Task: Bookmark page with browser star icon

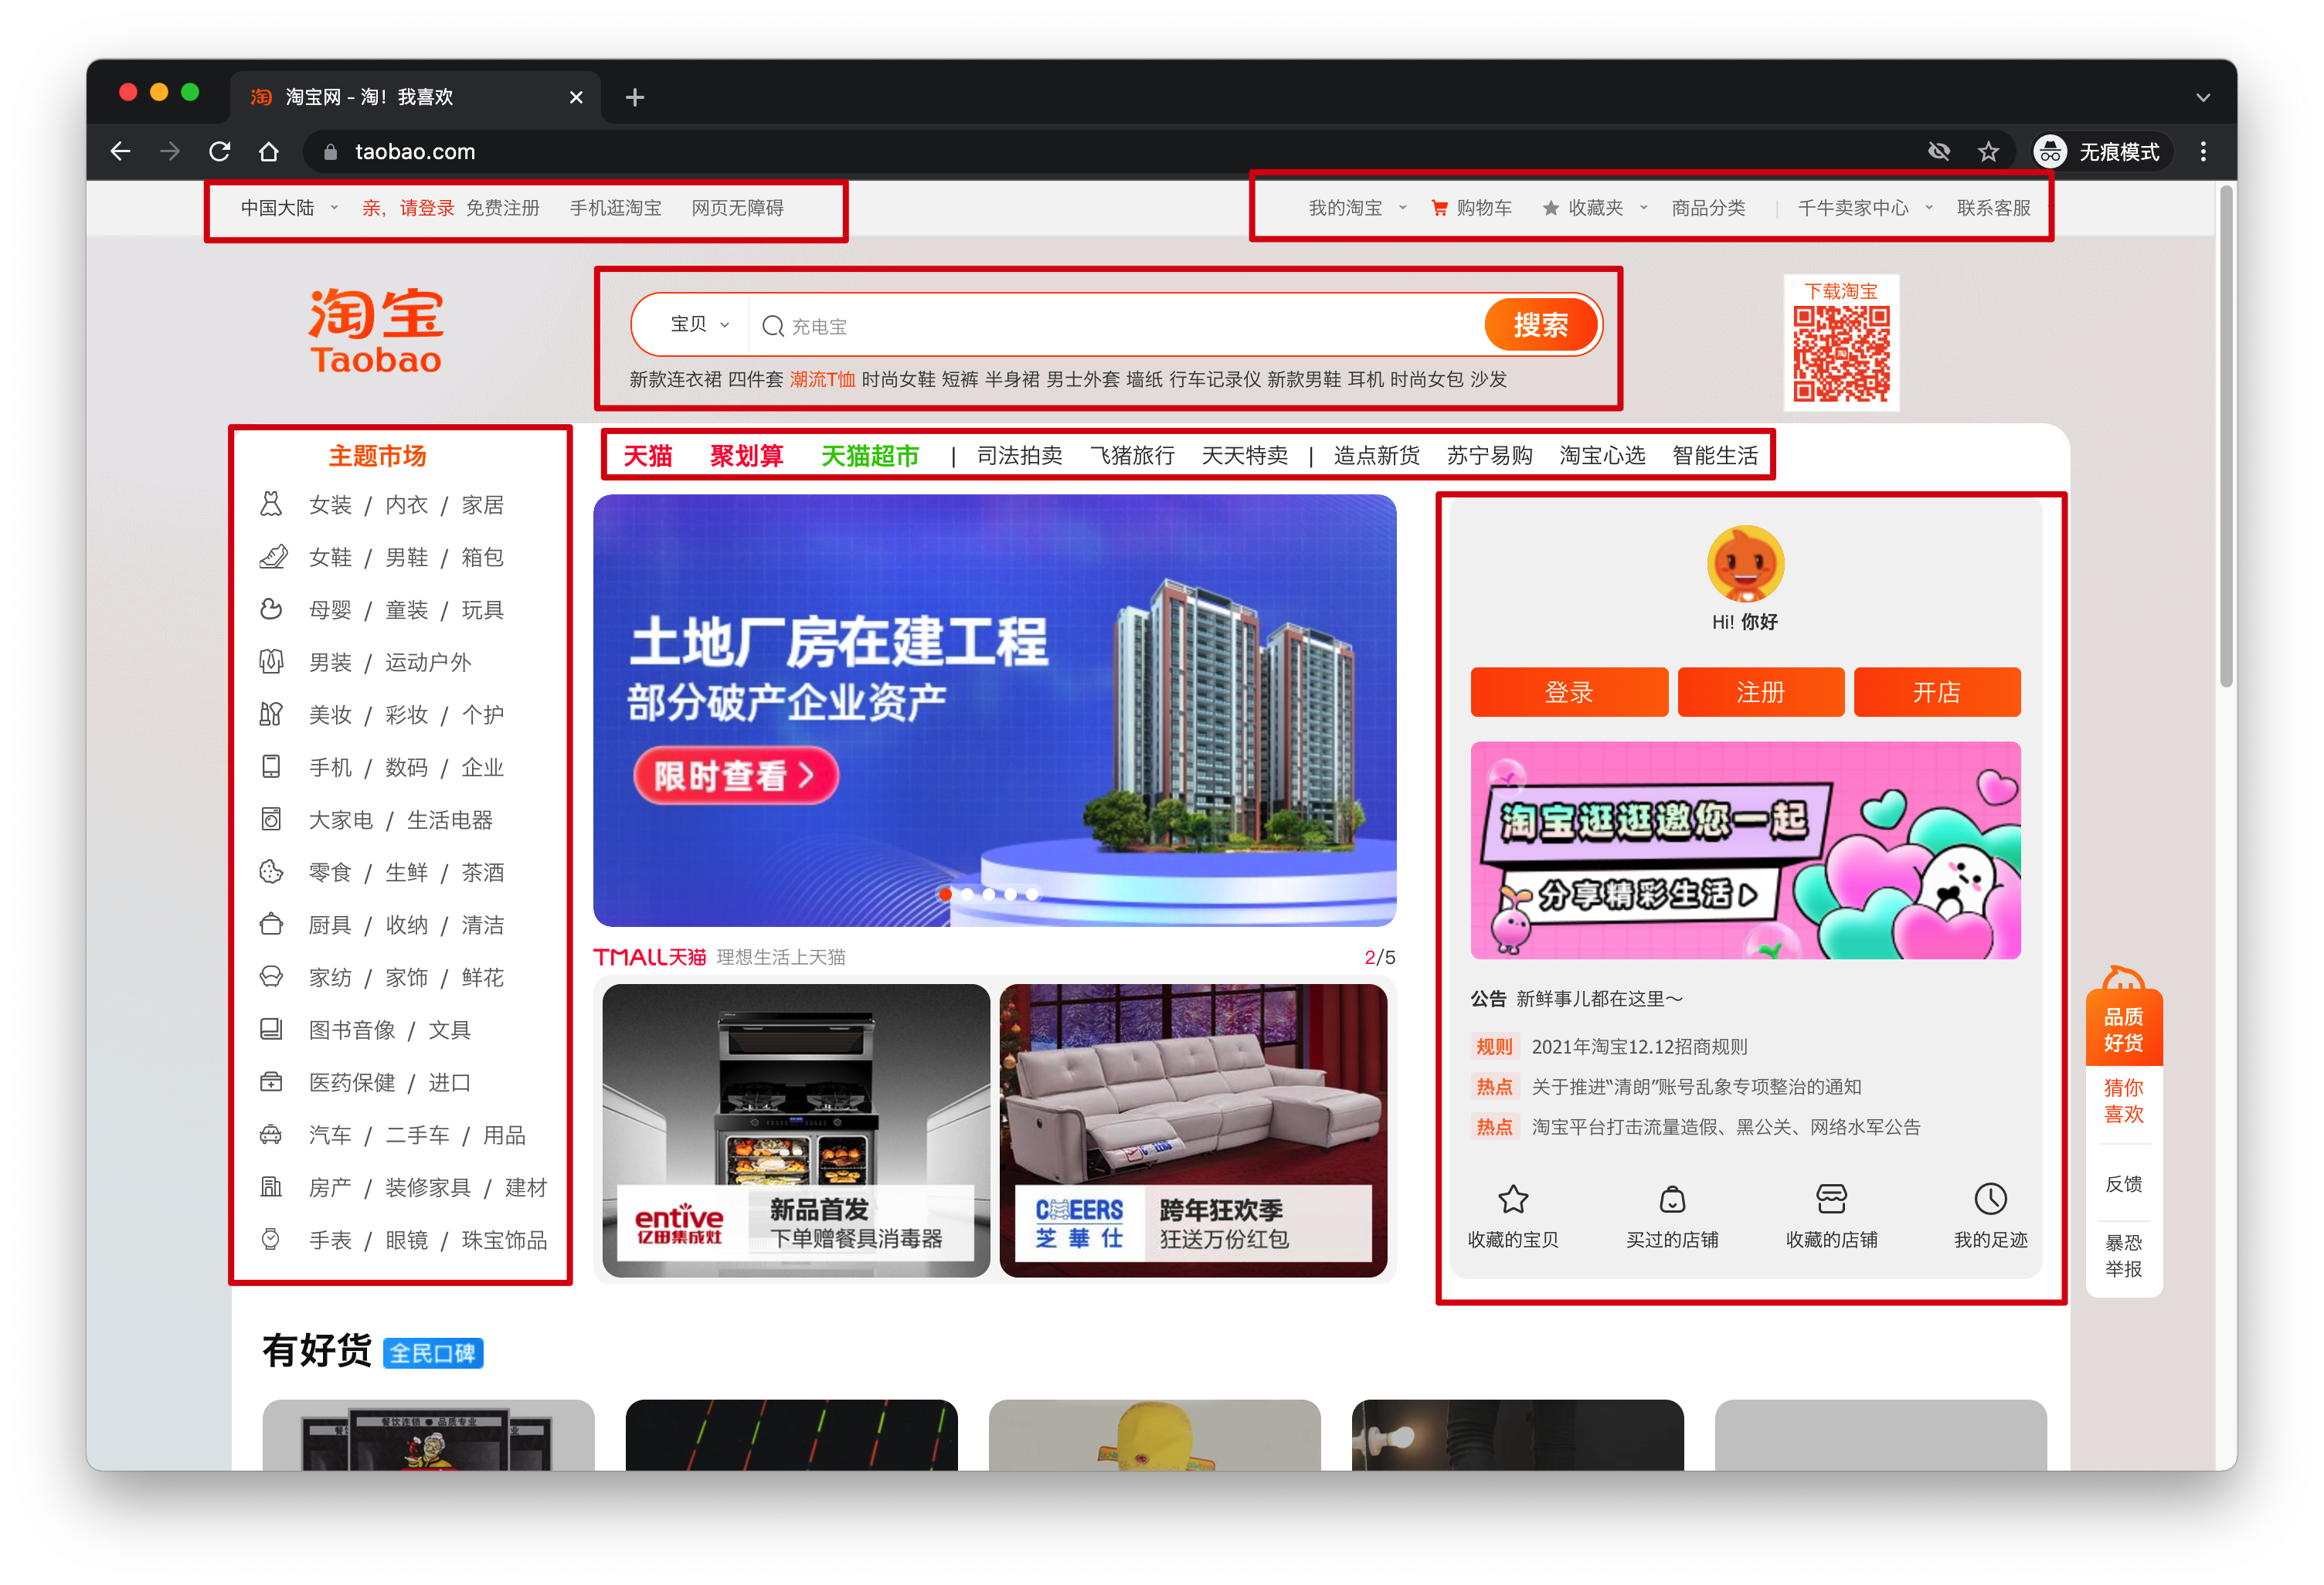Action: [1988, 152]
